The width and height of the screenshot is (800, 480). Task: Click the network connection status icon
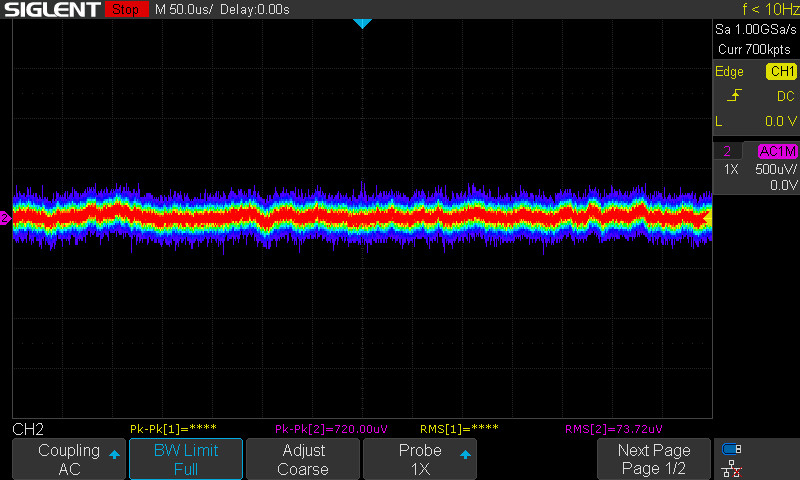click(732, 468)
